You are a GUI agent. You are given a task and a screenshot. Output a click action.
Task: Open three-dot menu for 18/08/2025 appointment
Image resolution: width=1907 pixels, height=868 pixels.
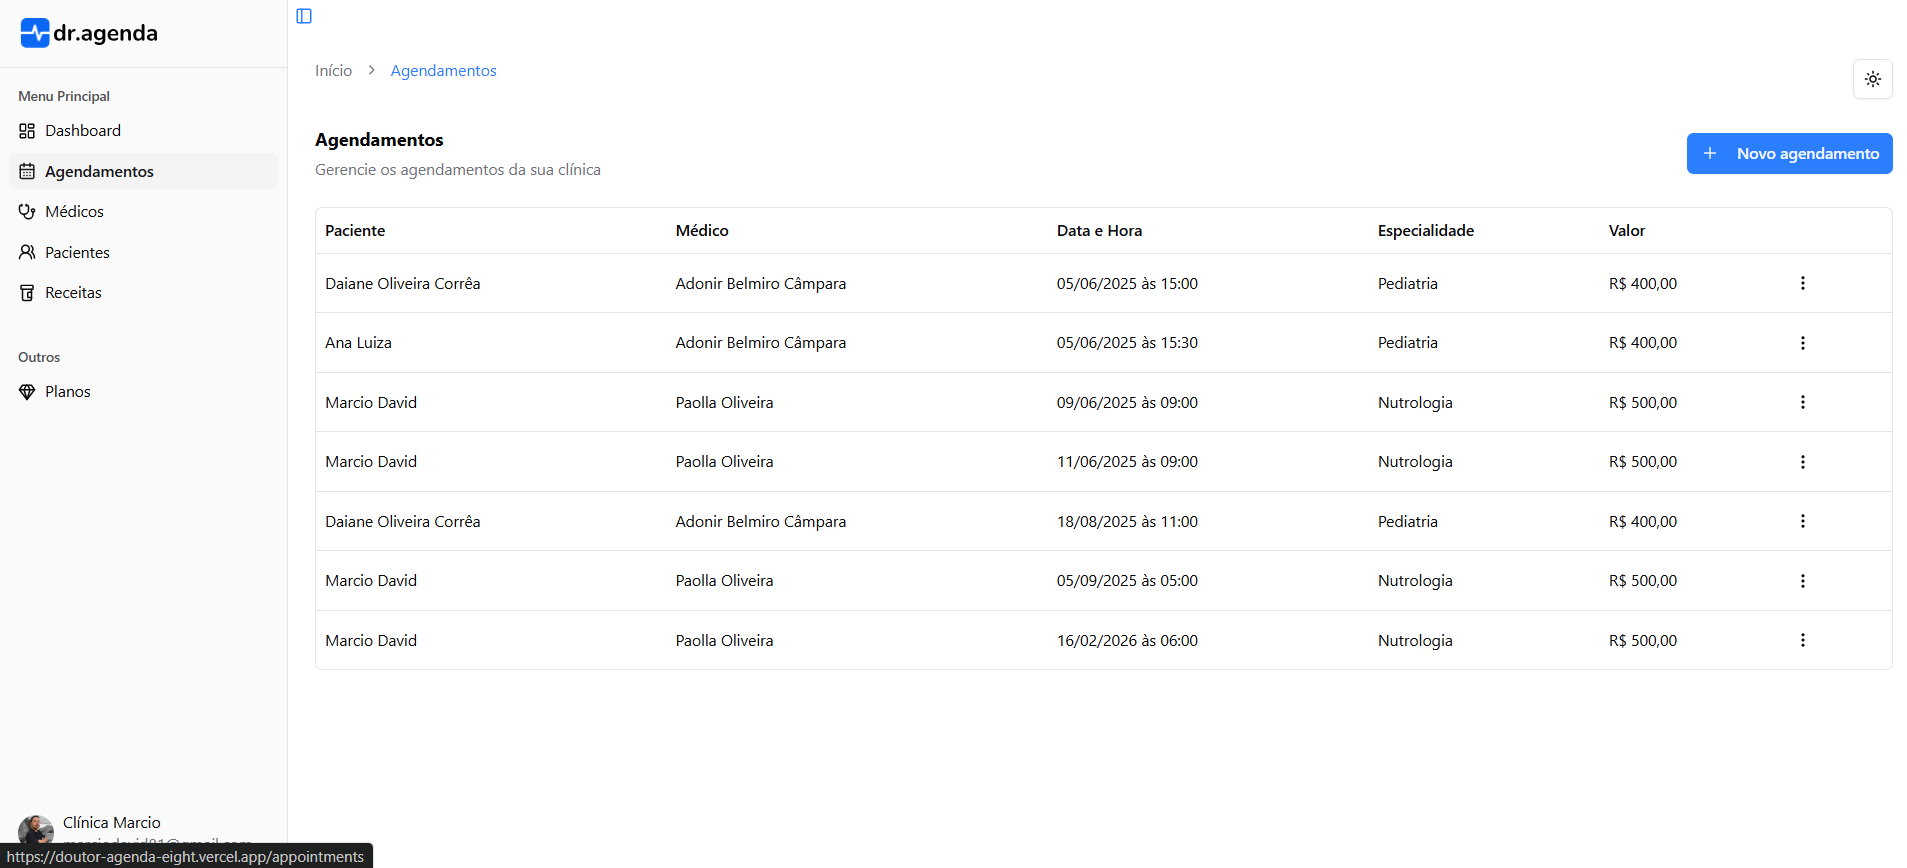(x=1802, y=522)
